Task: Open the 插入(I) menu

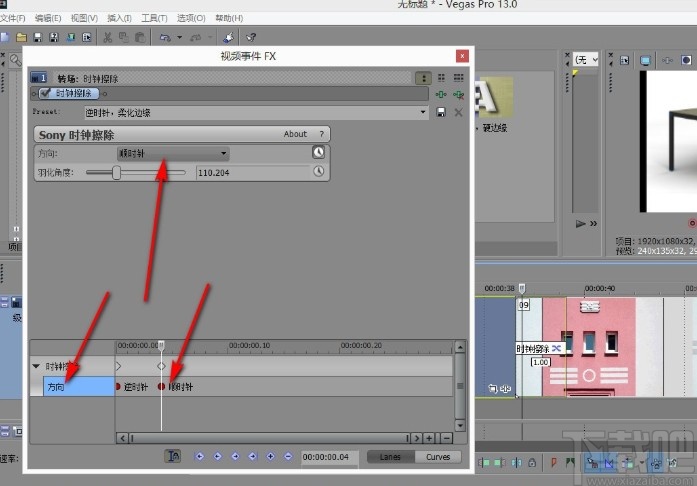Action: coord(119,18)
